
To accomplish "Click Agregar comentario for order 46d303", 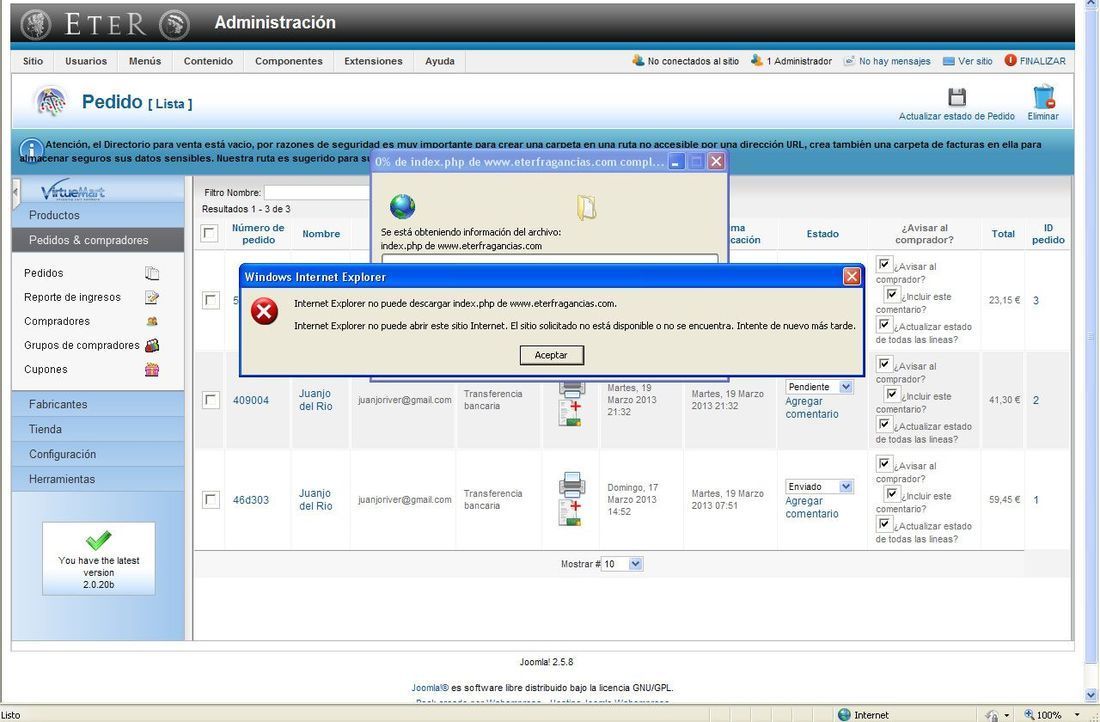I will (812, 507).
